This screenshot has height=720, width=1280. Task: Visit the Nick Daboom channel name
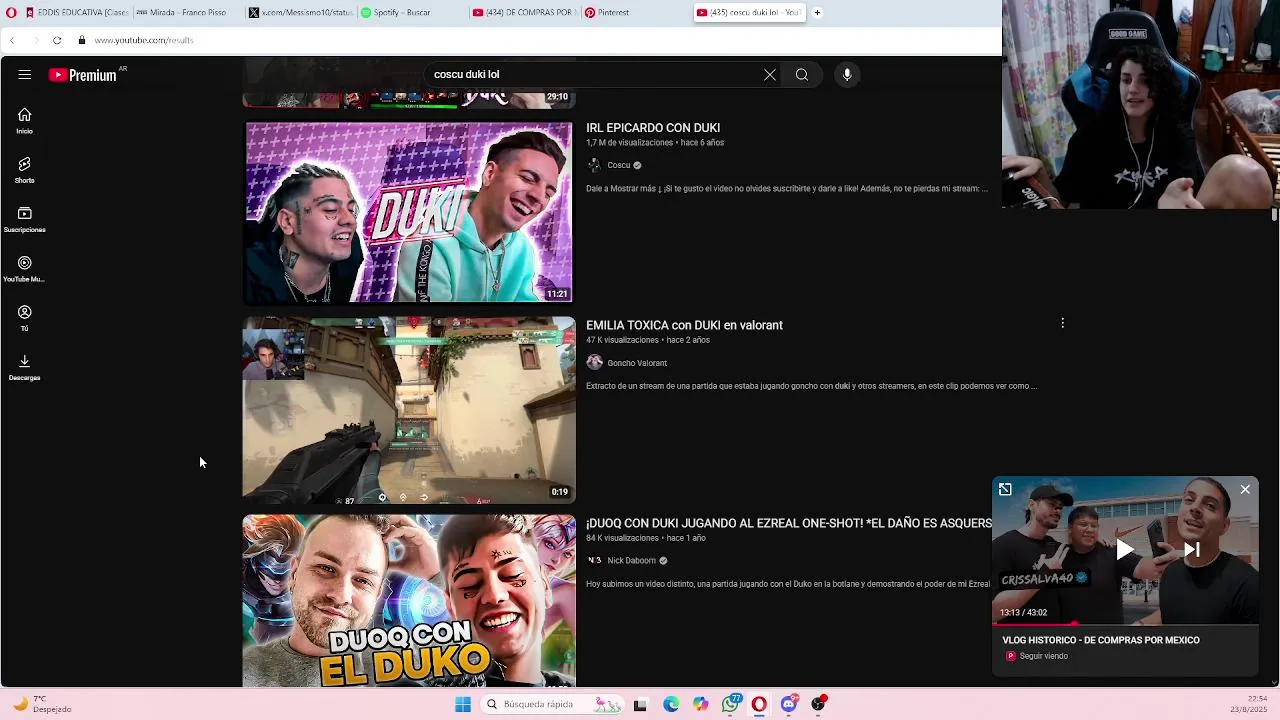tap(631, 561)
